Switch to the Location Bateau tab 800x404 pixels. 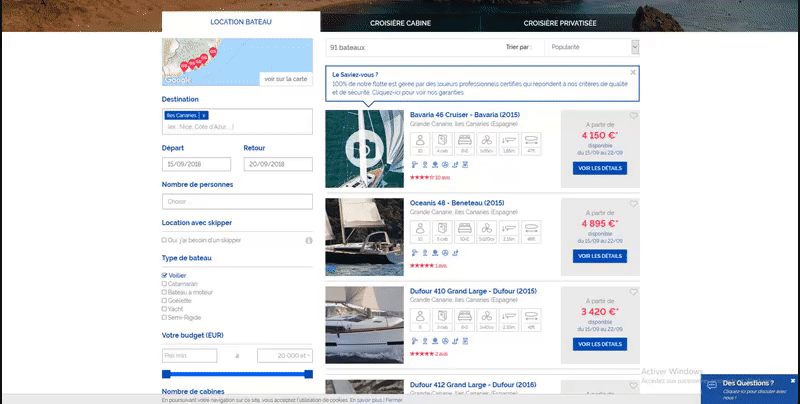tap(241, 22)
